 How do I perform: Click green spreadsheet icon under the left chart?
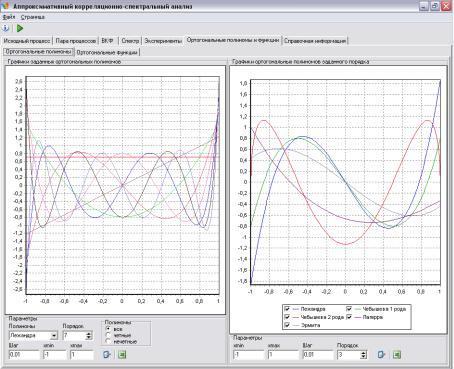pyautogui.click(x=122, y=354)
